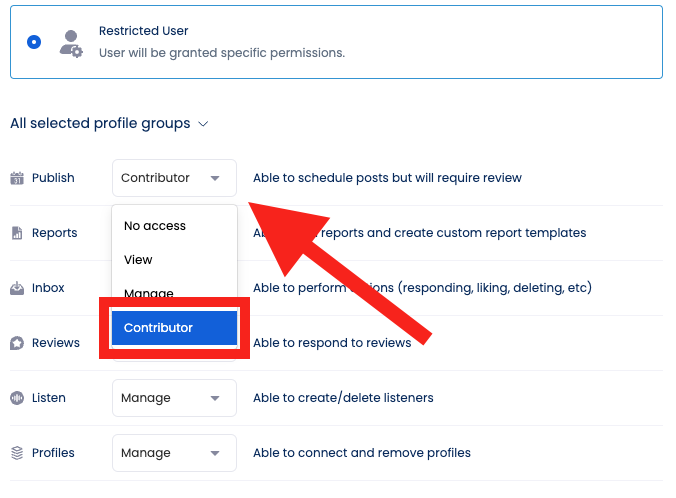
Task: Click the Reviews star bubble icon
Action: (17, 343)
